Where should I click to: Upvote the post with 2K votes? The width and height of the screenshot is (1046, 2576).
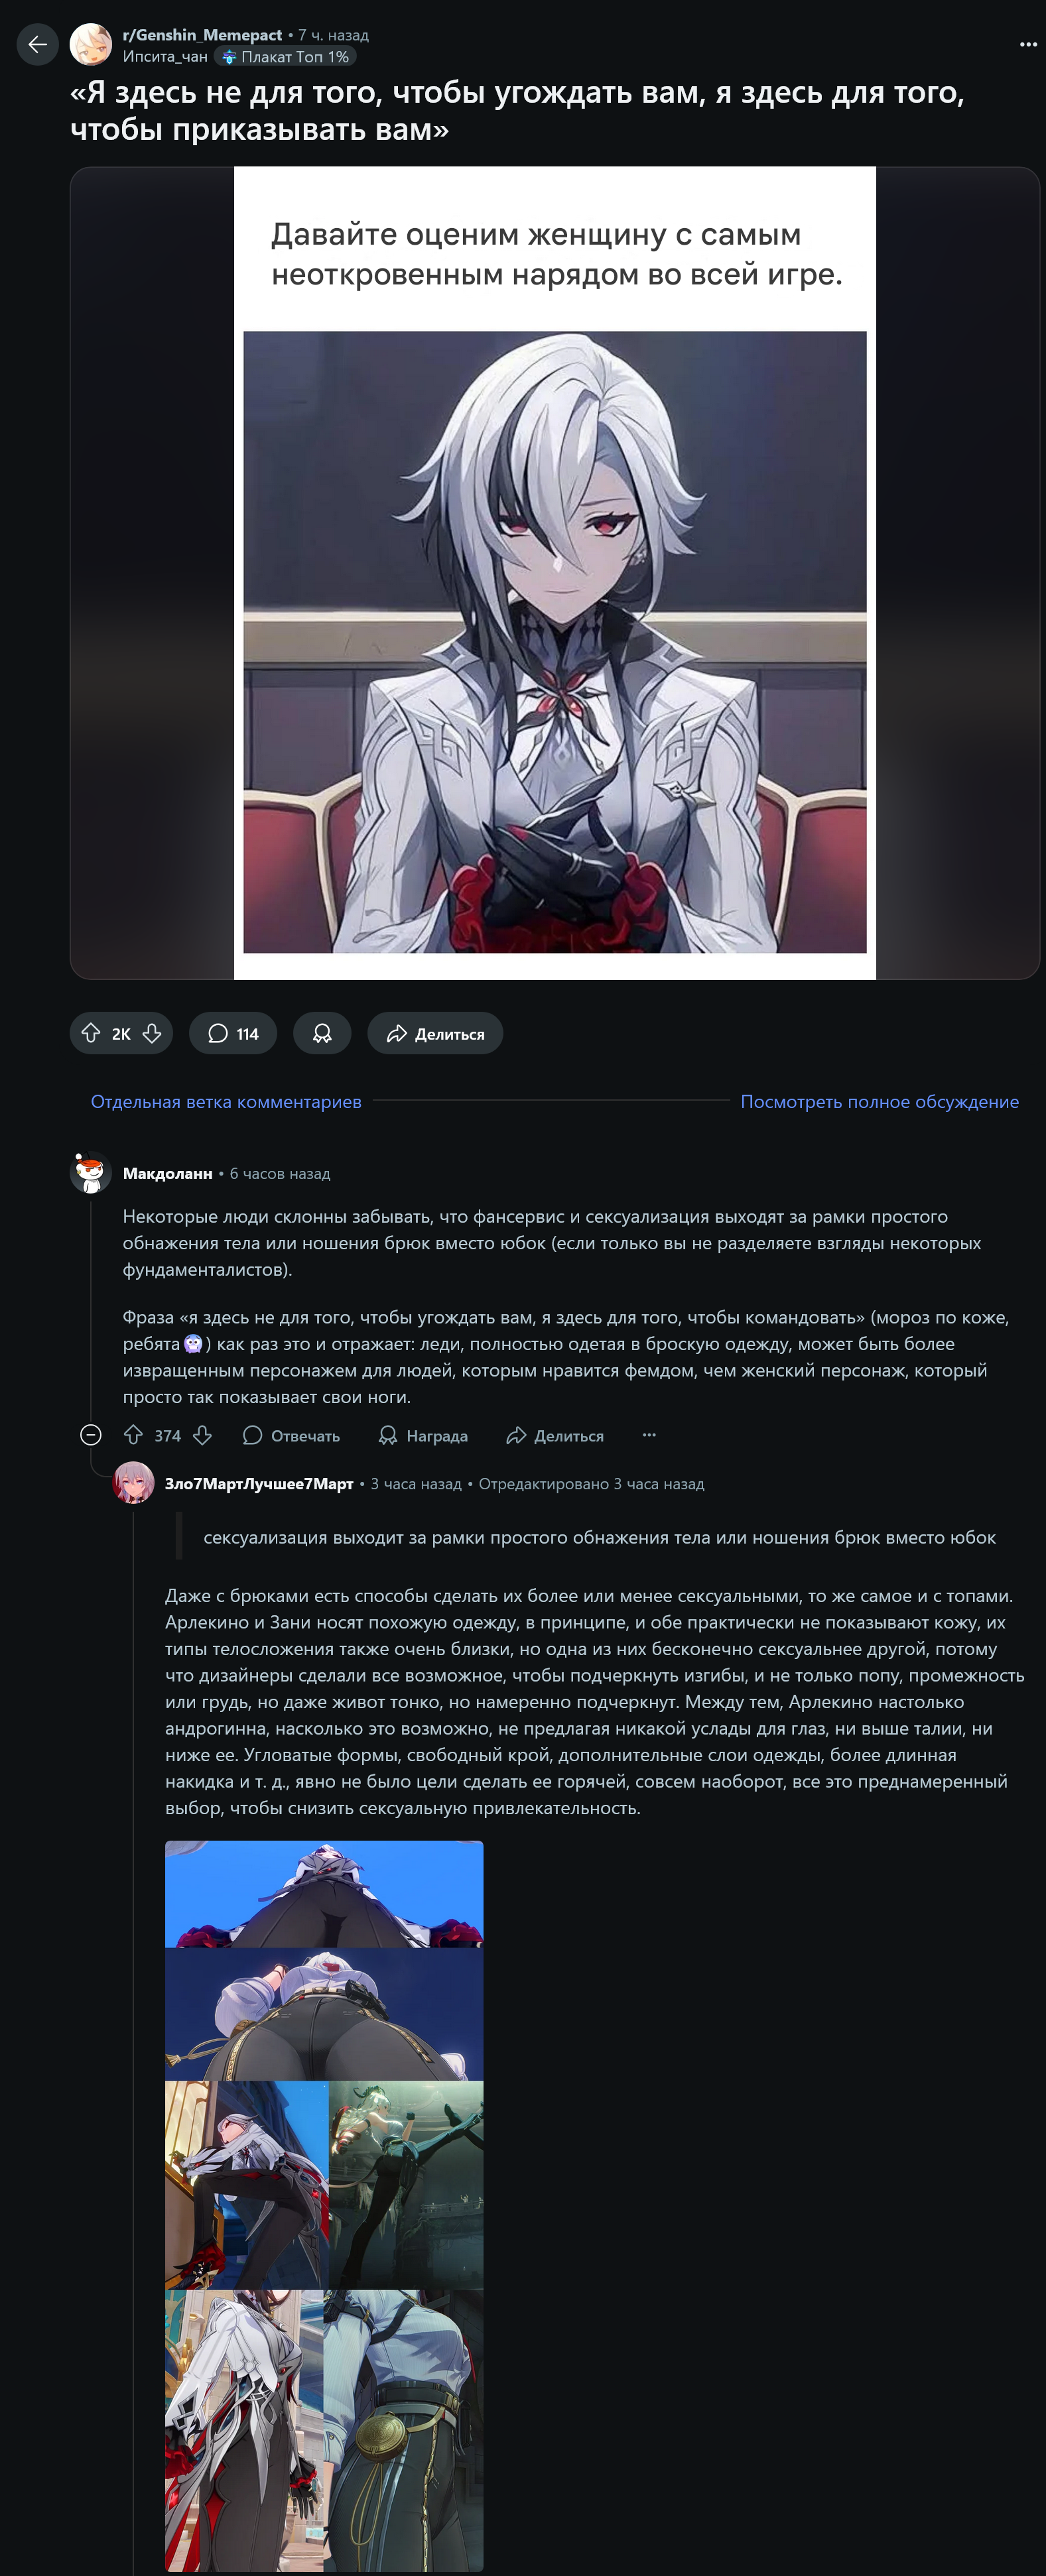point(91,1033)
